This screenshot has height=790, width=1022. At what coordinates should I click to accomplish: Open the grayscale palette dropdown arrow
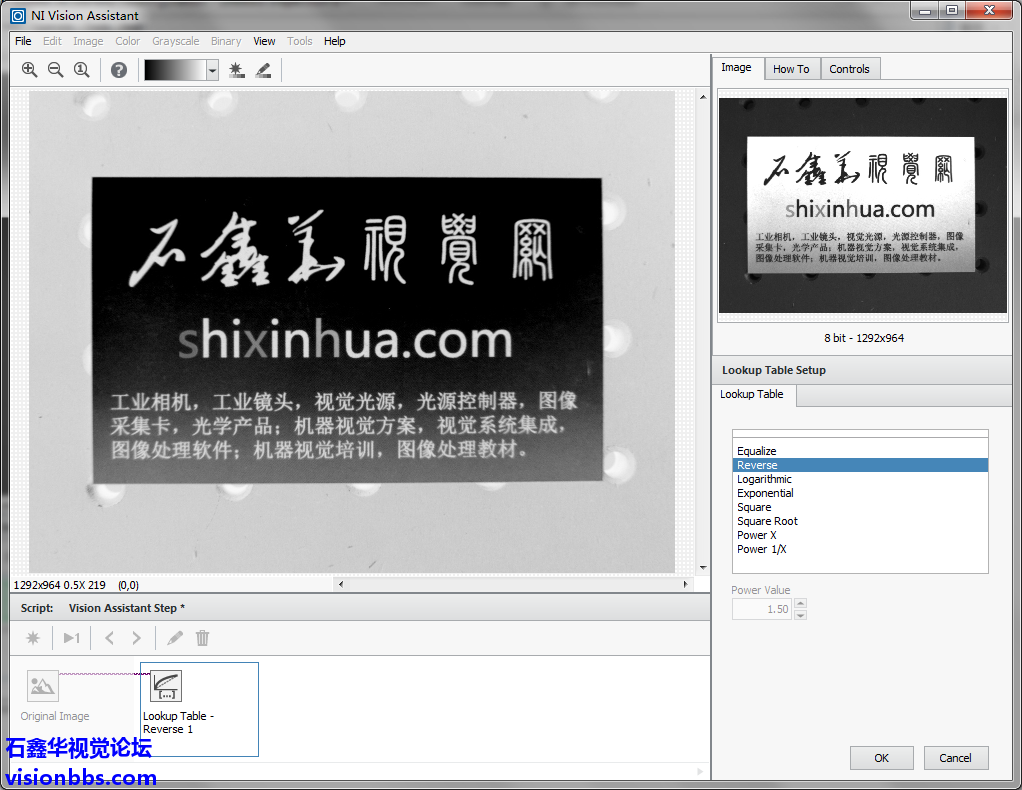[x=212, y=70]
